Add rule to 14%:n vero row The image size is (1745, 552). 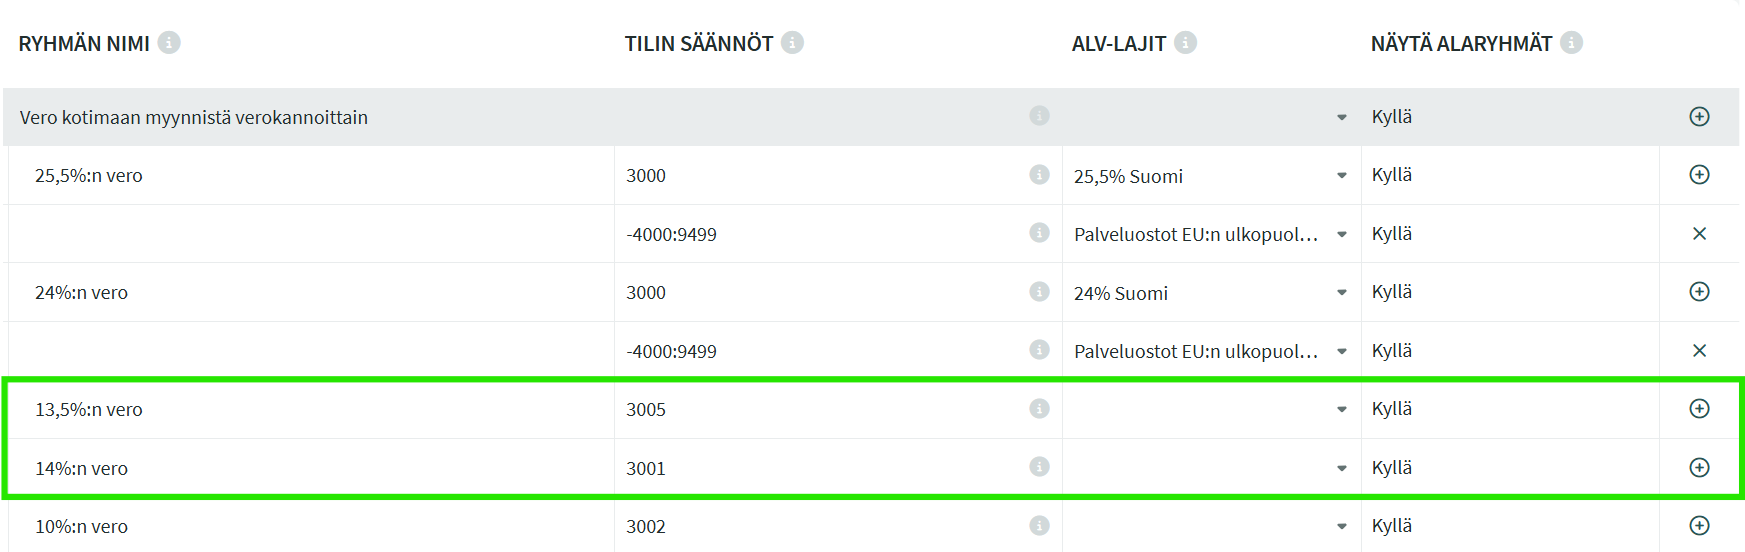tap(1699, 468)
